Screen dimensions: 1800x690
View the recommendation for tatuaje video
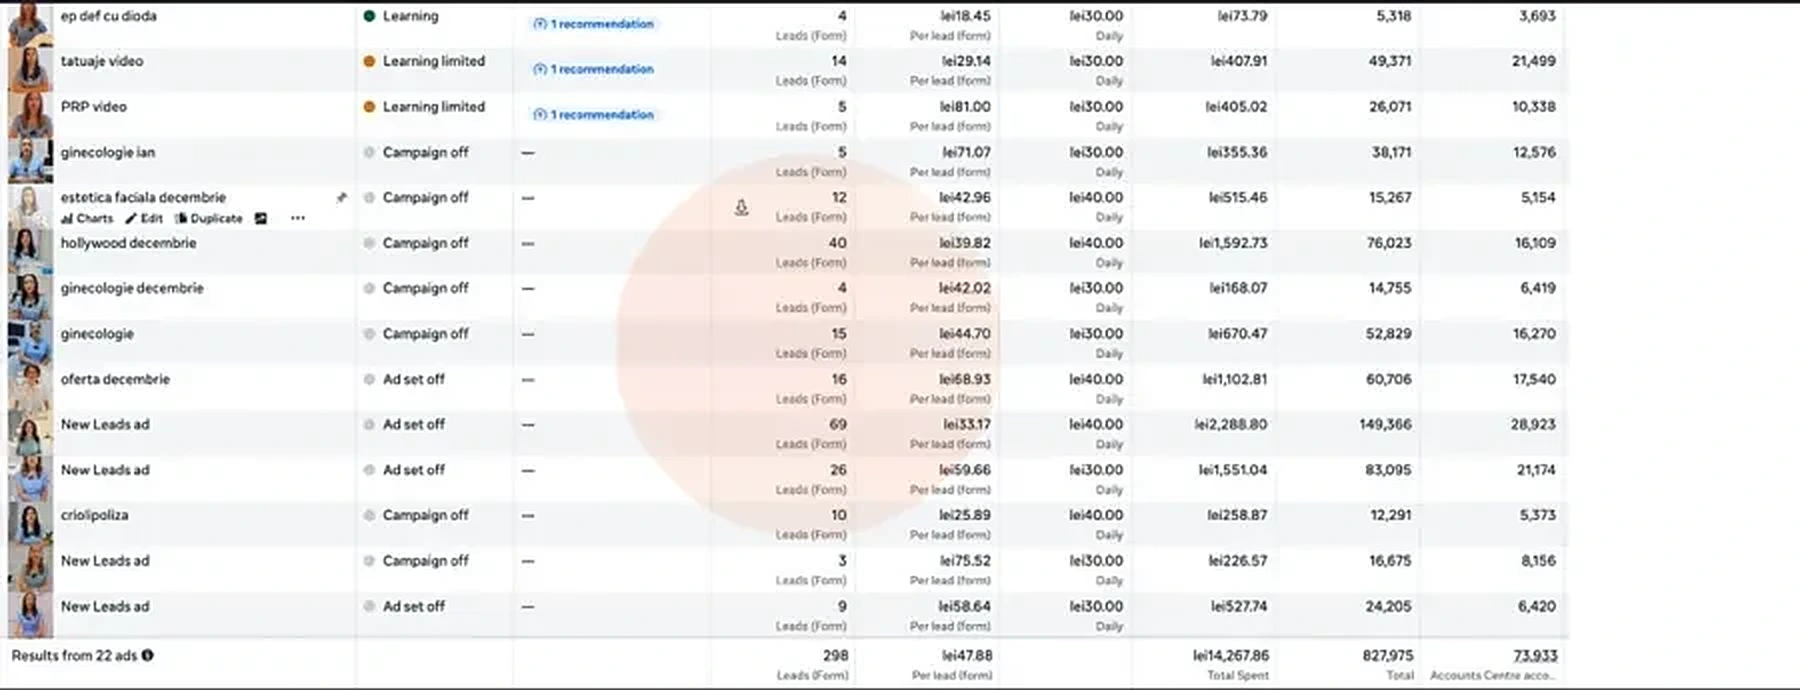pyautogui.click(x=594, y=69)
